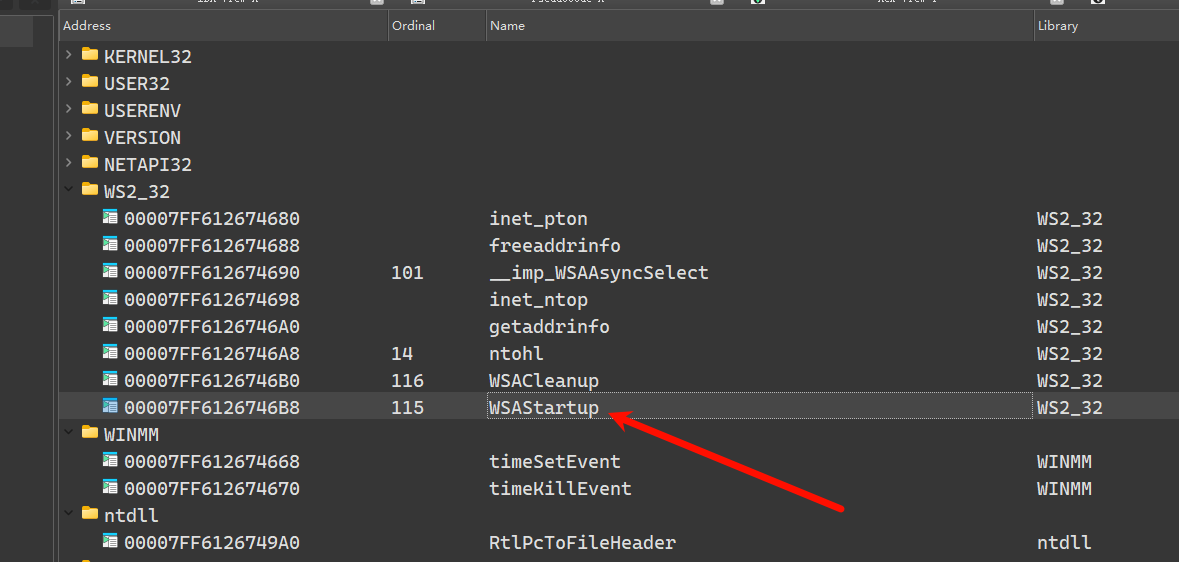Click the import icon beside address 00007FF612674680
Viewport: 1179px width, 562px height.
111,218
